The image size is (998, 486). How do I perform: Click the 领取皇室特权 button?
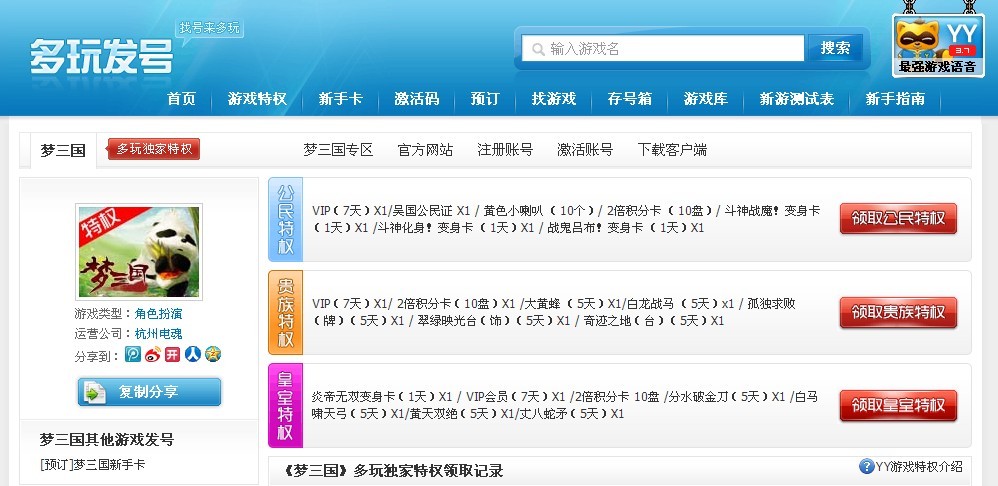(x=898, y=405)
